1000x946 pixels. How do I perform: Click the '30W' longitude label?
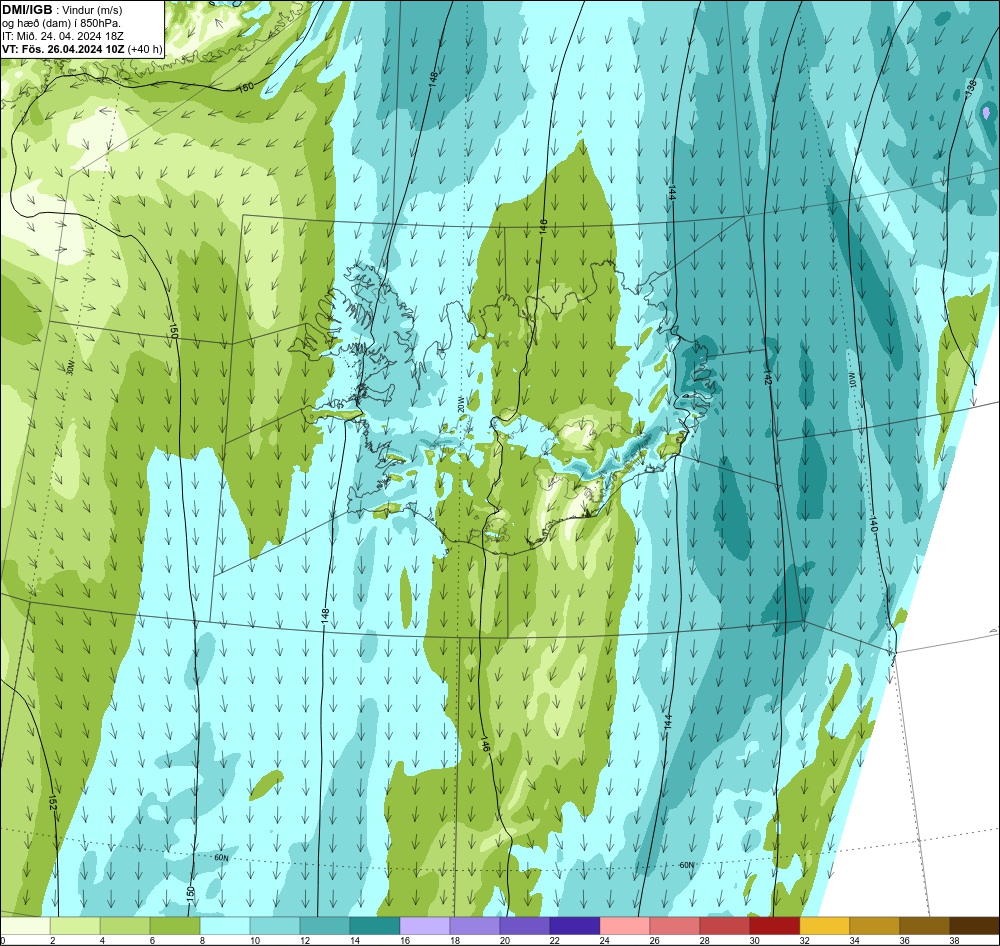[x=70, y=366]
